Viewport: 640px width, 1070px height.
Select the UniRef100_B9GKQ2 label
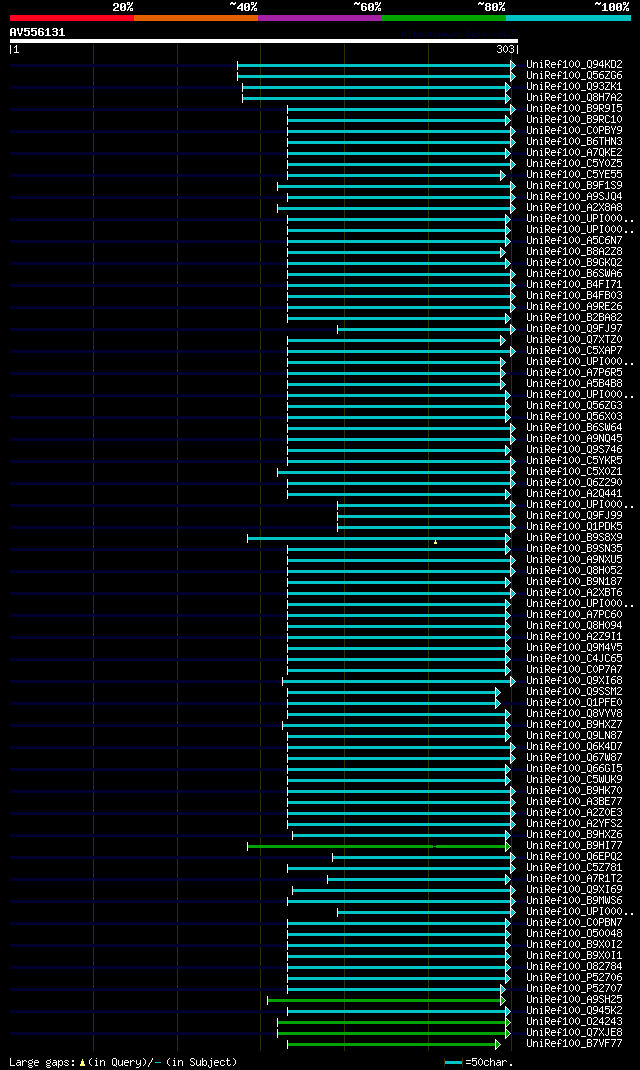[574, 263]
